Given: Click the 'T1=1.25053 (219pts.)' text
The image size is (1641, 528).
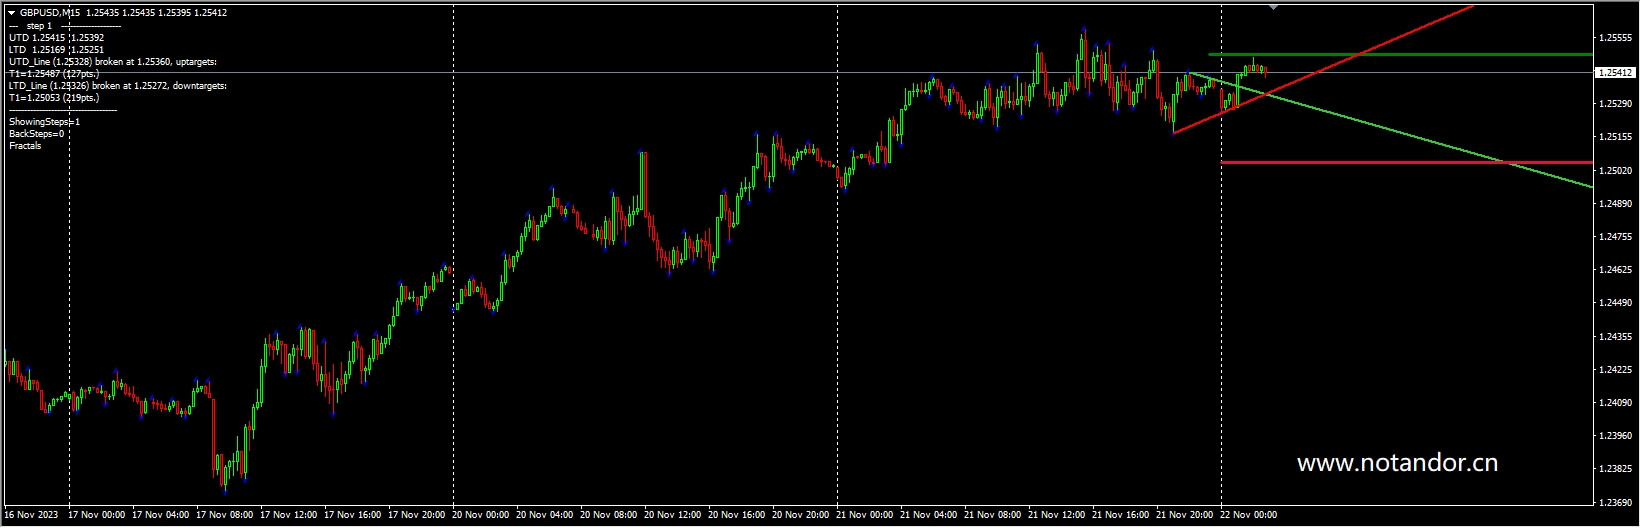Looking at the screenshot, I should 54,98.
